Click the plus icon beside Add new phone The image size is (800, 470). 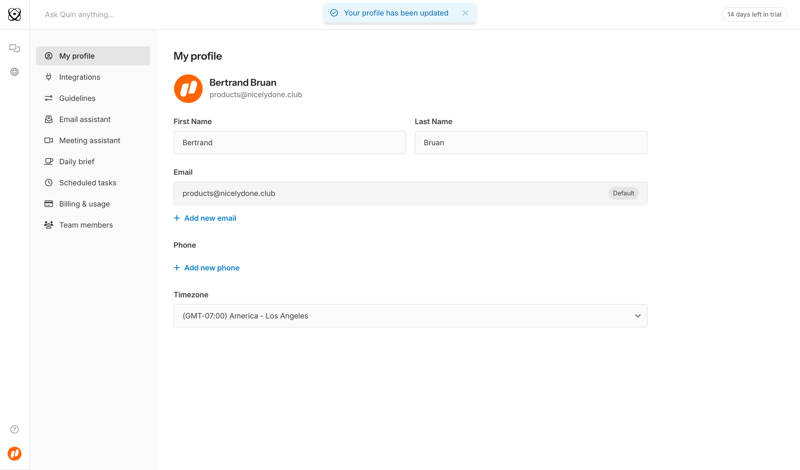pyautogui.click(x=177, y=268)
